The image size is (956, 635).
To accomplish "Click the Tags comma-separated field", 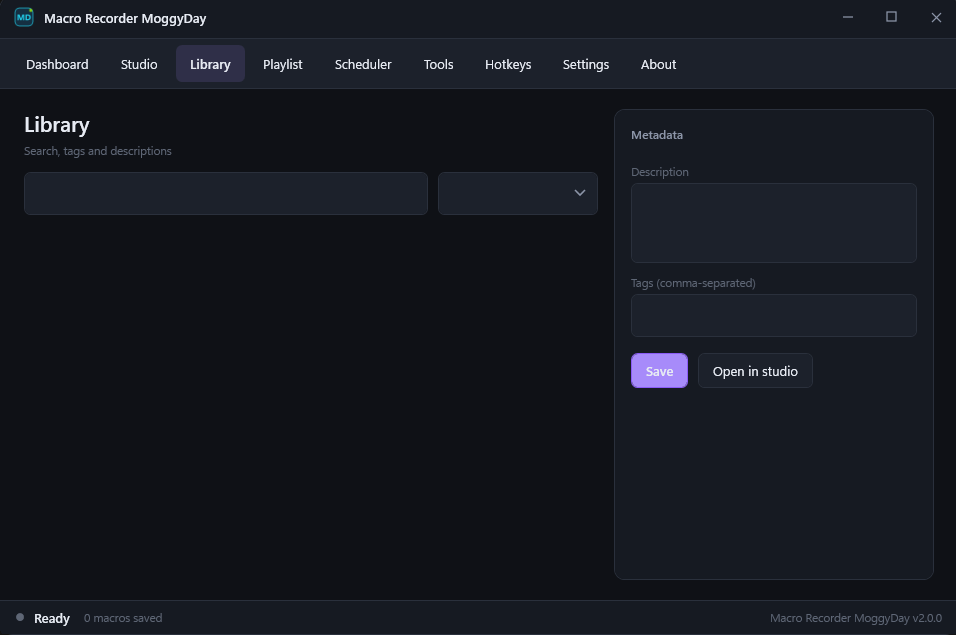I will (x=774, y=316).
